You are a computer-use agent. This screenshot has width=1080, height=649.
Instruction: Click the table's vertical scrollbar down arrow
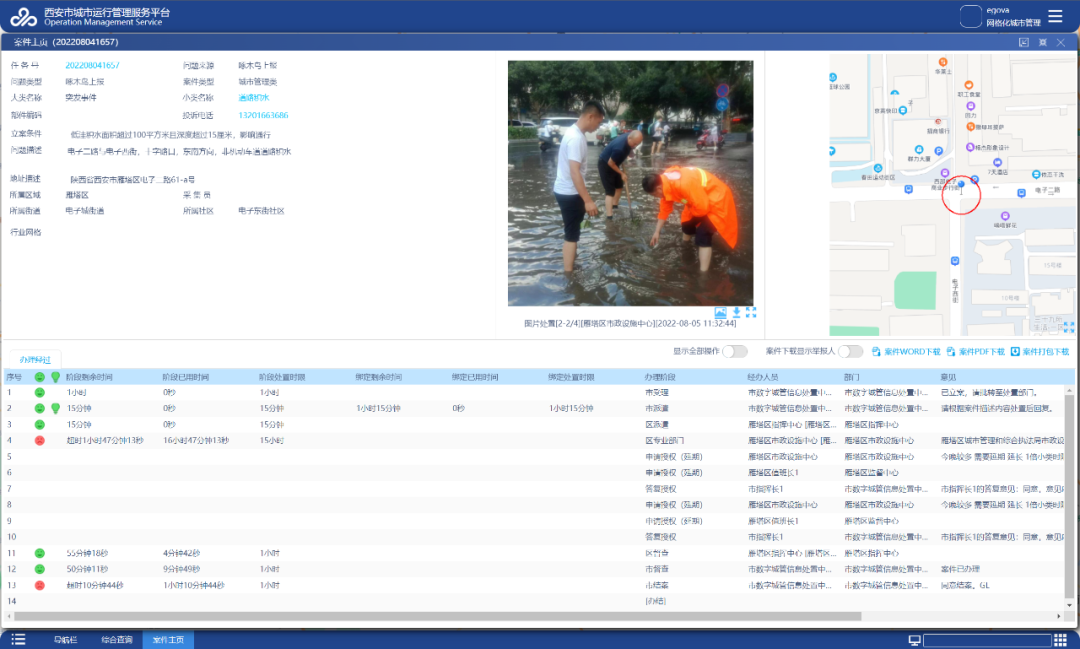[1068, 606]
